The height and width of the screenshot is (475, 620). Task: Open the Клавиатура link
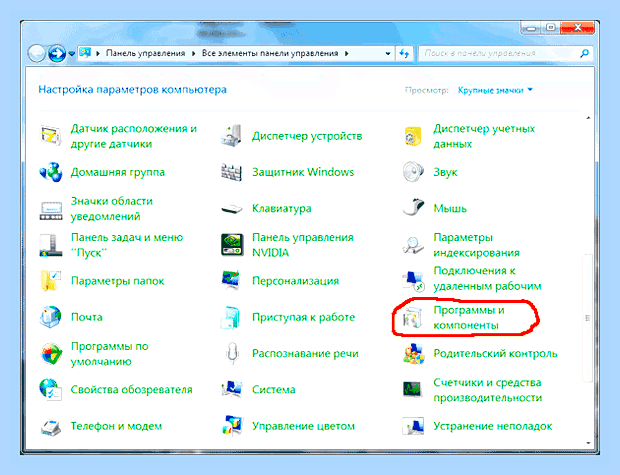pyautogui.click(x=282, y=209)
